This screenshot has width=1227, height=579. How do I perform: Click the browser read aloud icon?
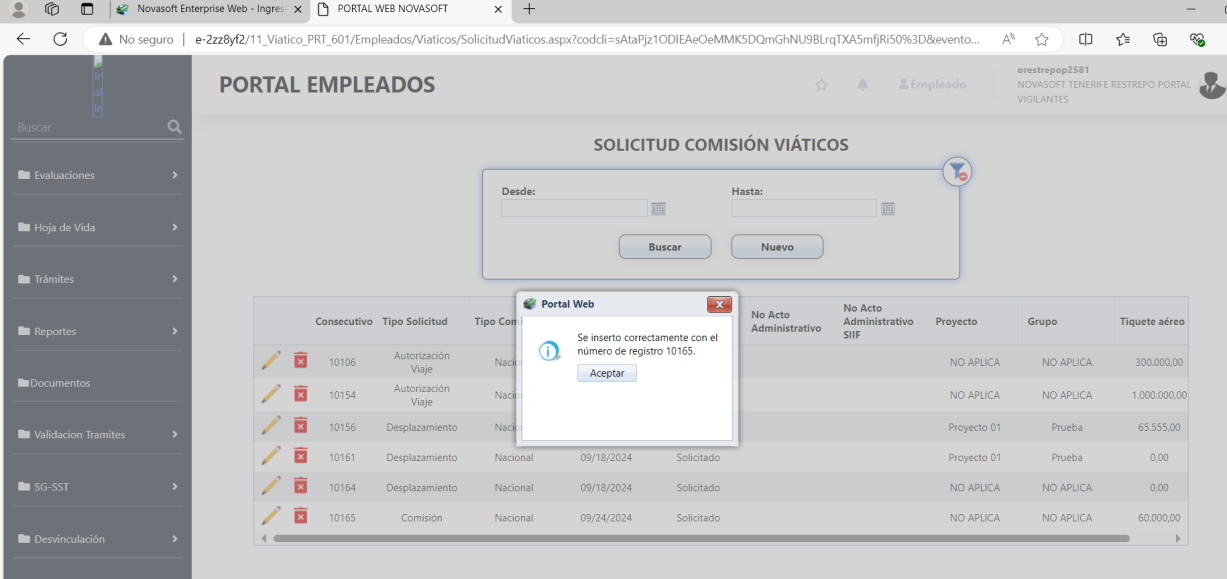click(1008, 39)
